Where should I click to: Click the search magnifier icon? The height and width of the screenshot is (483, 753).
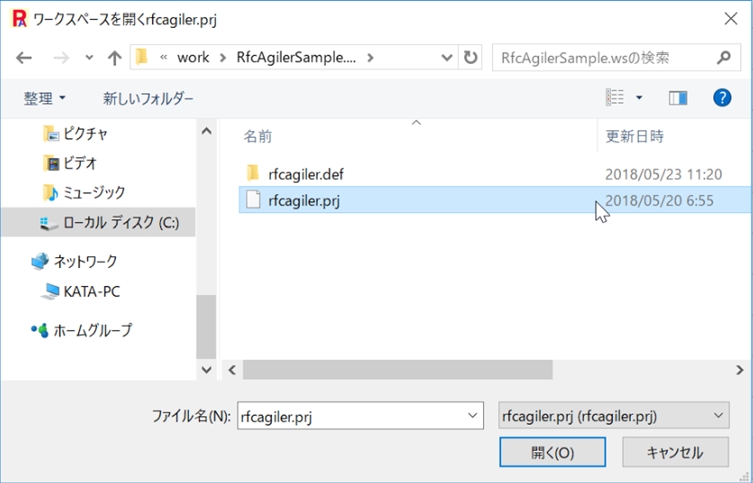click(724, 58)
